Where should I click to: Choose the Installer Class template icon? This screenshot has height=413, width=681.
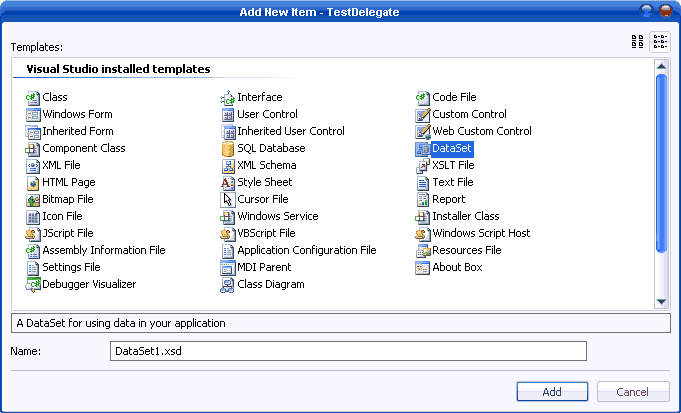pyautogui.click(x=423, y=217)
